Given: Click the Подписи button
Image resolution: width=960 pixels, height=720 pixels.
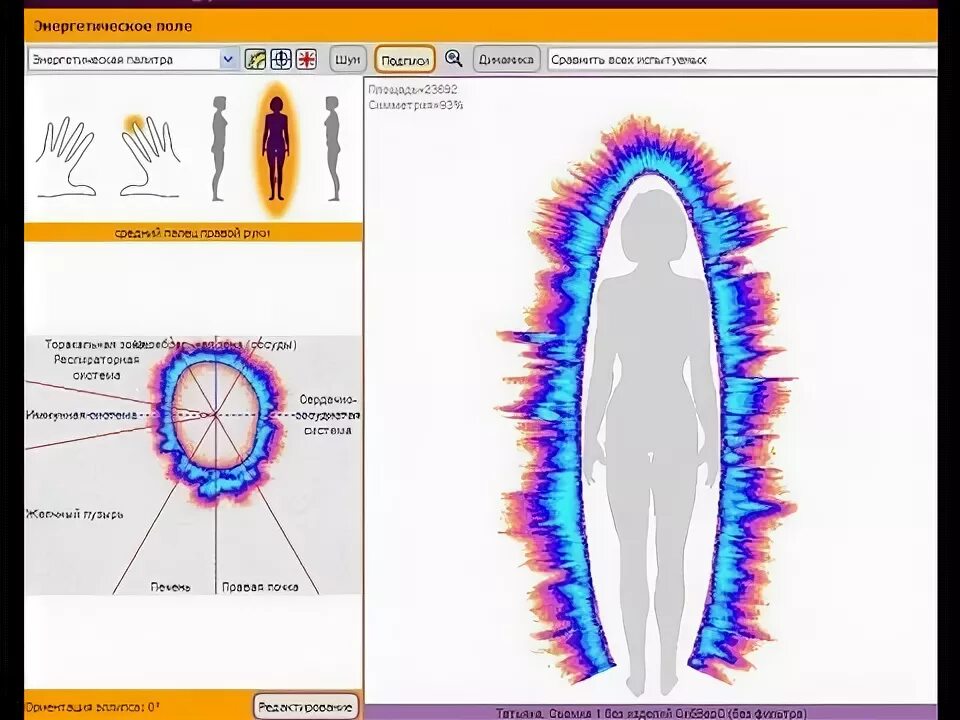Looking at the screenshot, I should point(405,59).
